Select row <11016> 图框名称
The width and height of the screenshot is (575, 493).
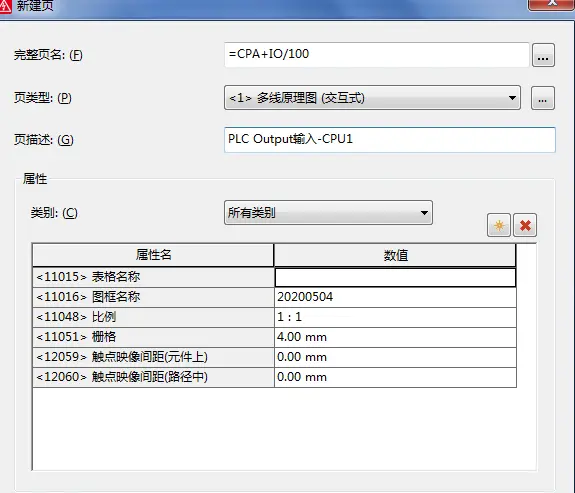coord(153,297)
